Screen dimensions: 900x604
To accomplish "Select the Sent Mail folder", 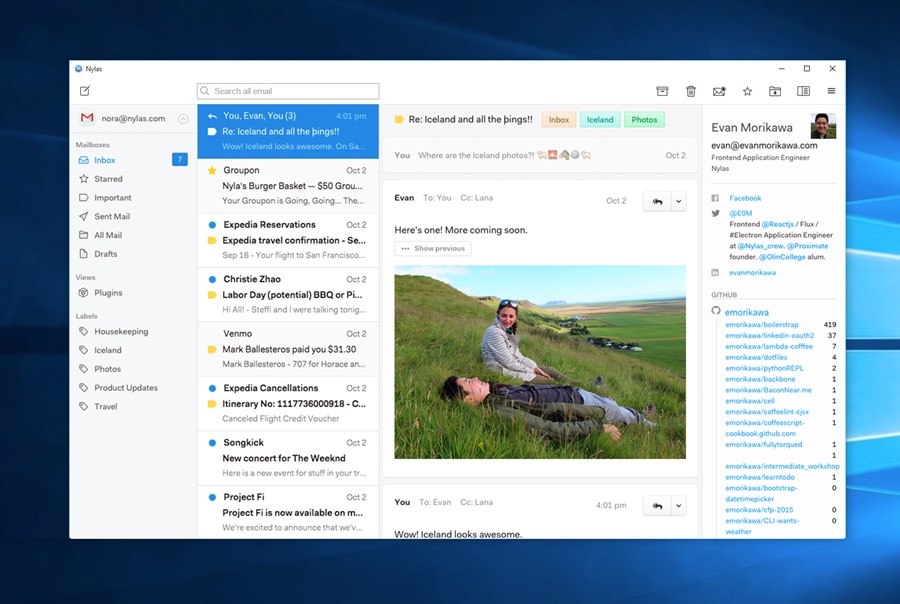I will coord(112,216).
